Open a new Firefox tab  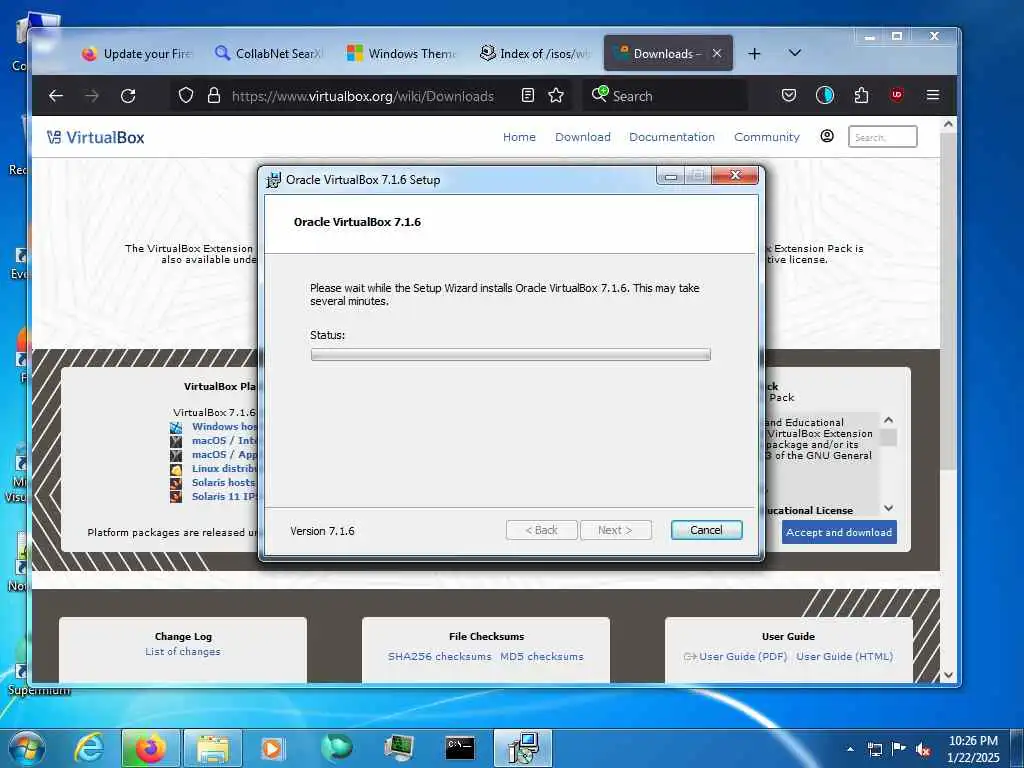(x=754, y=54)
